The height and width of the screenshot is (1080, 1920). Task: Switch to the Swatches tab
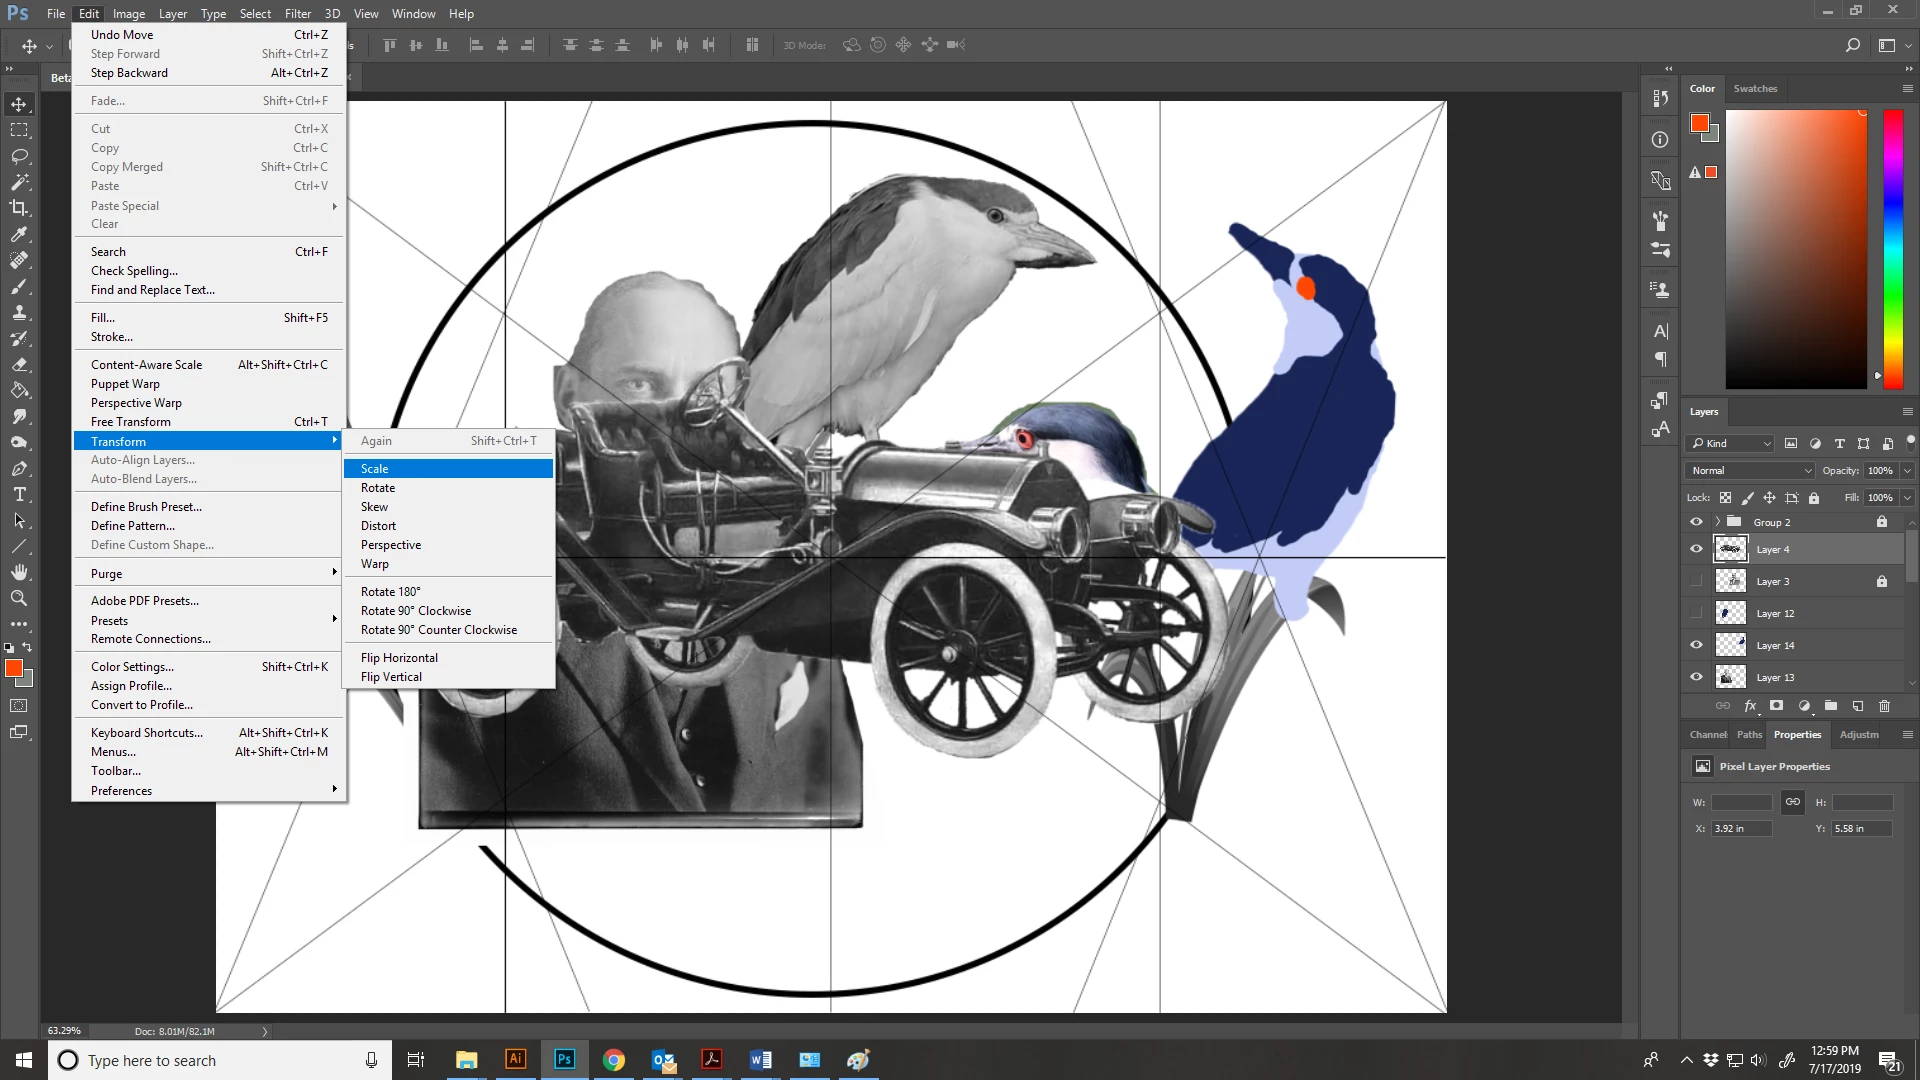click(1755, 88)
